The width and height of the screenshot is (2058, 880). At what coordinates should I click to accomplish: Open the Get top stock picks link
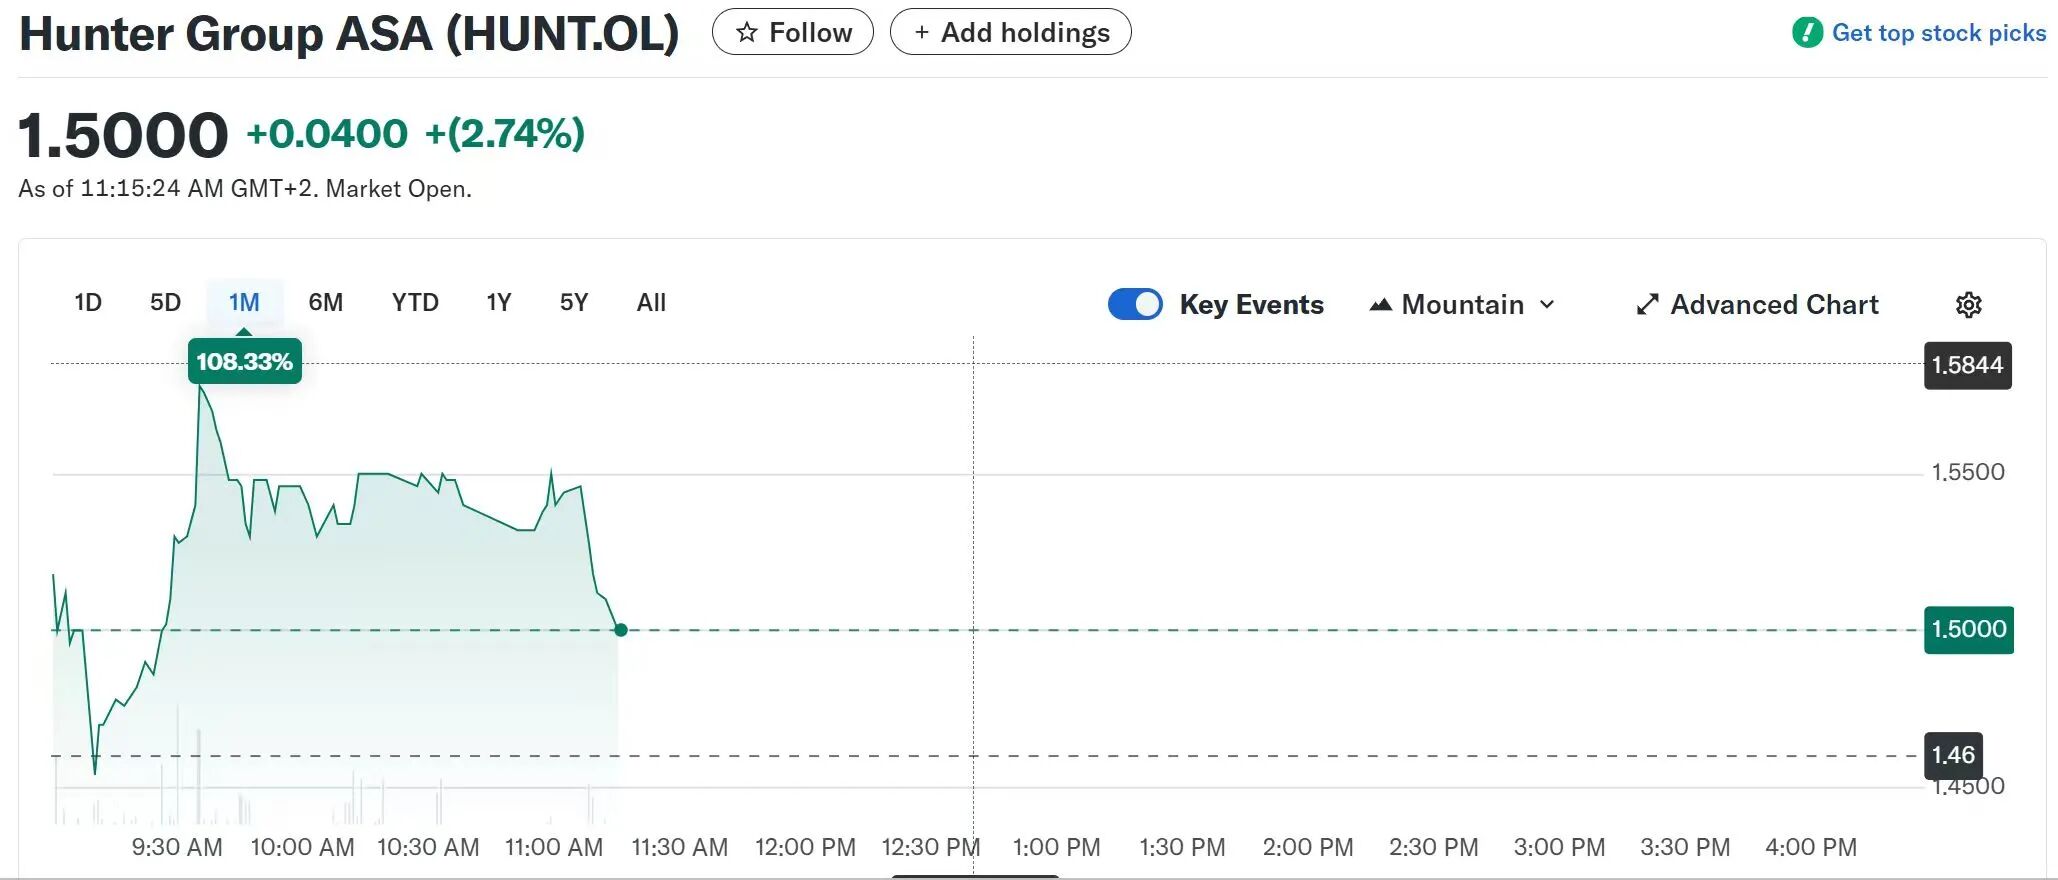pos(1938,33)
